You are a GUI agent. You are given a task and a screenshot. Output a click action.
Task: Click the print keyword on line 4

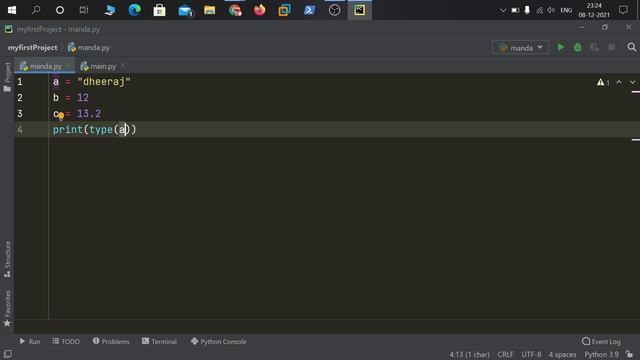[x=68, y=130]
